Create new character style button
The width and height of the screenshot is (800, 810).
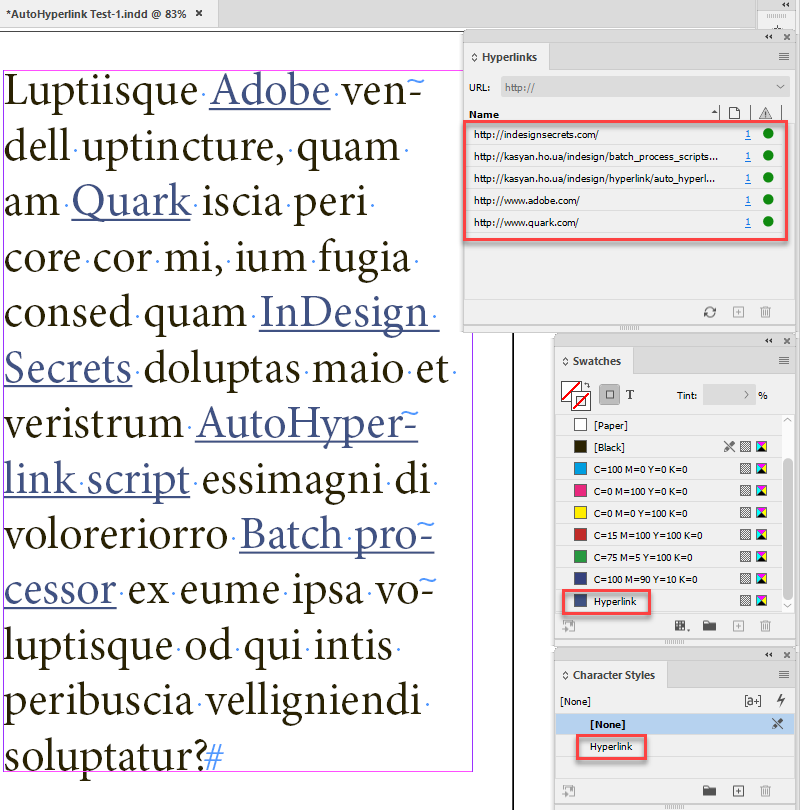point(739,791)
